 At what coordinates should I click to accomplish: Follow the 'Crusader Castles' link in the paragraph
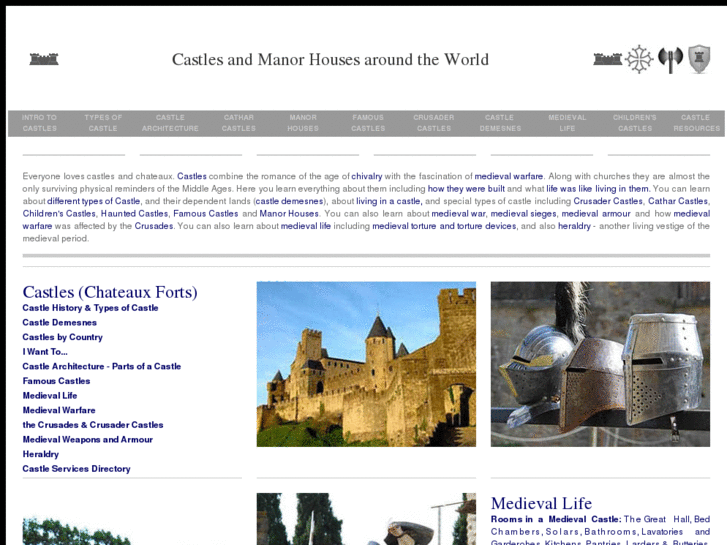(608, 201)
